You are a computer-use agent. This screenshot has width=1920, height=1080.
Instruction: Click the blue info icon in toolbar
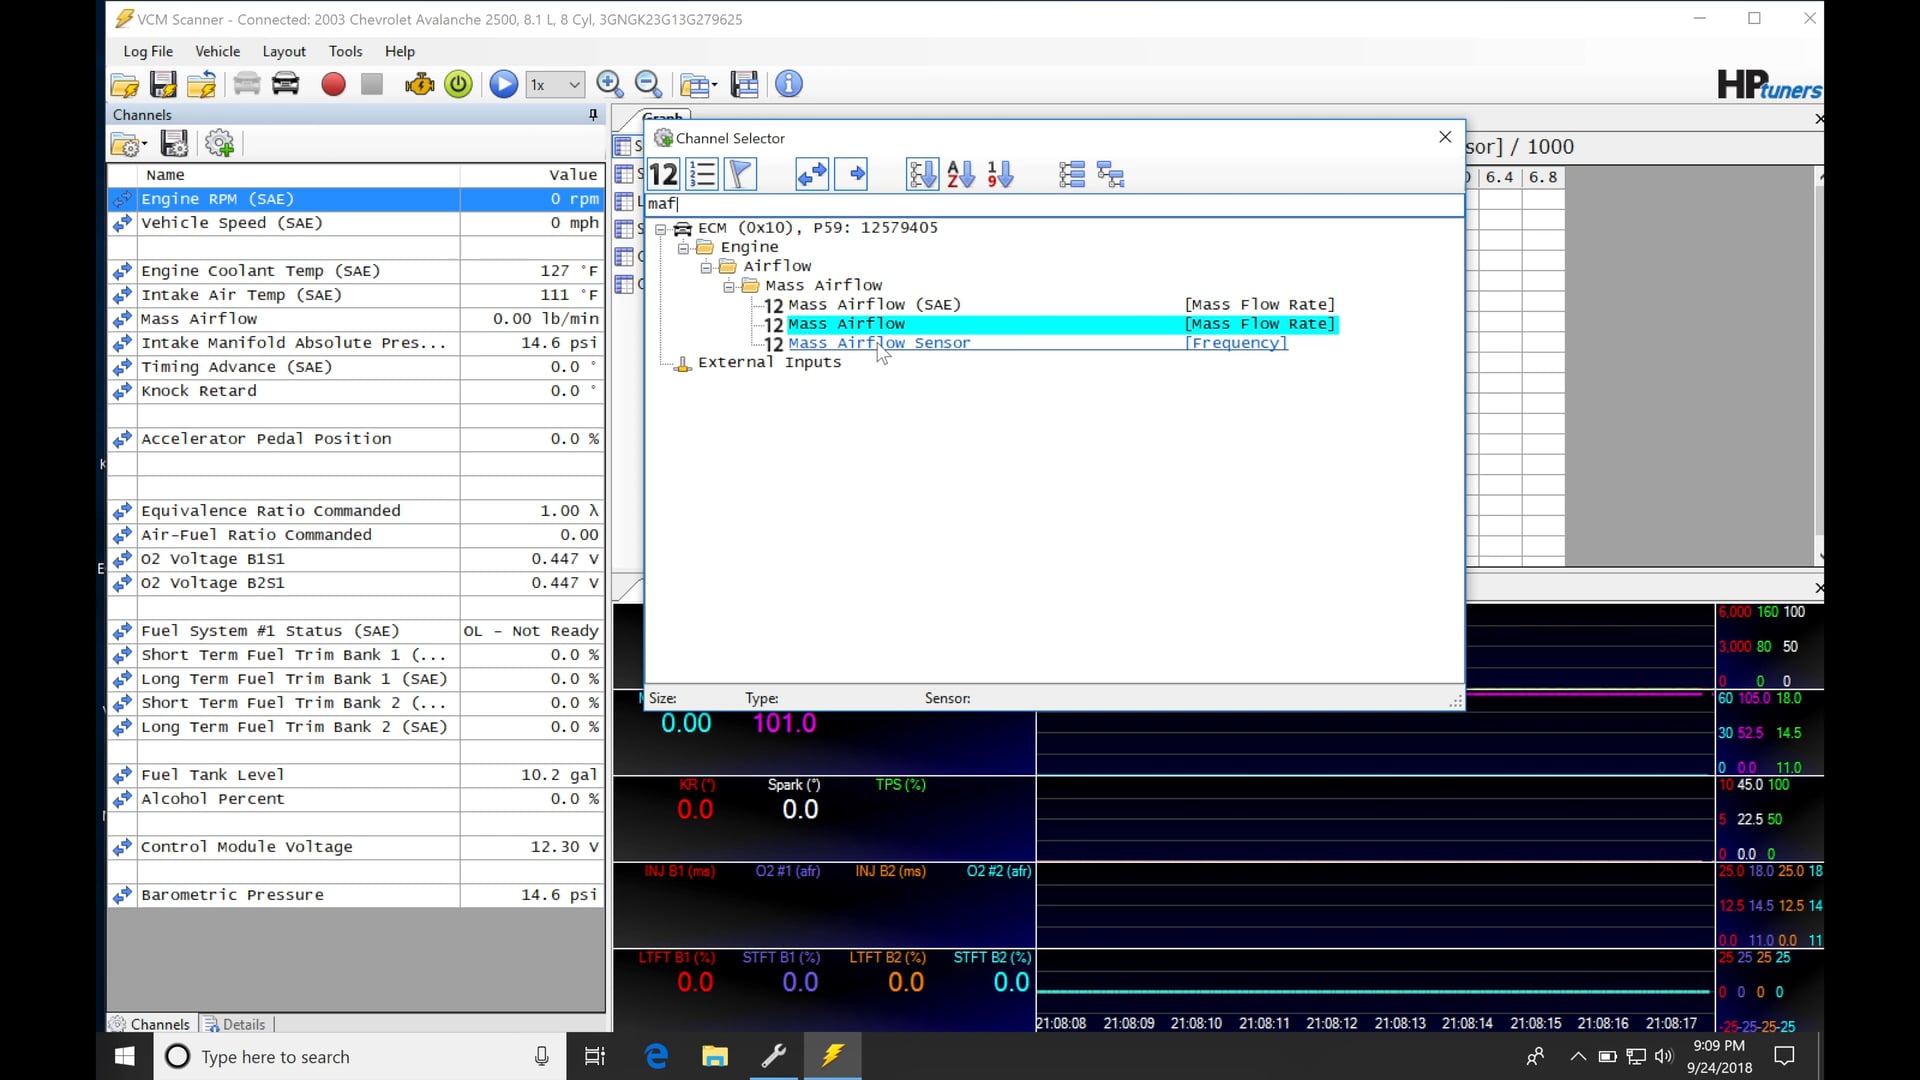789,85
